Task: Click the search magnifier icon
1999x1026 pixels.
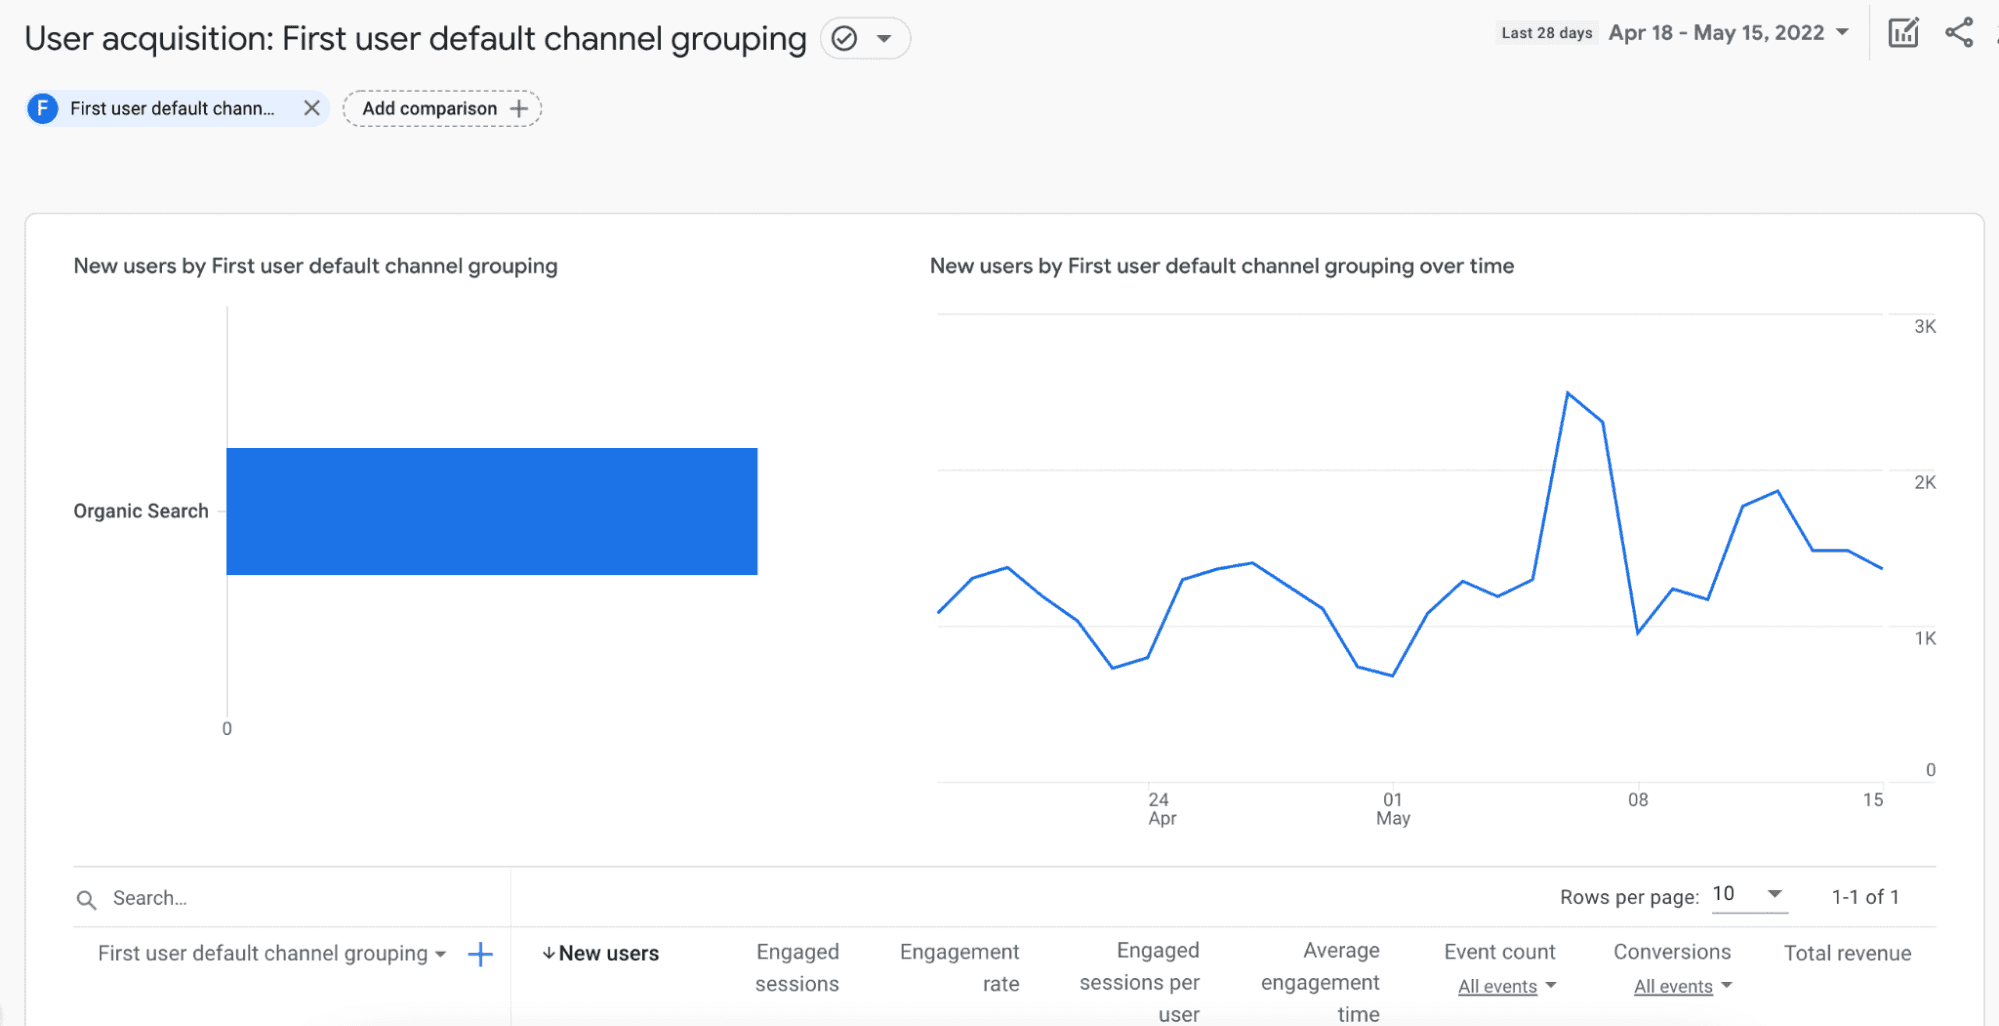Action: tap(87, 899)
